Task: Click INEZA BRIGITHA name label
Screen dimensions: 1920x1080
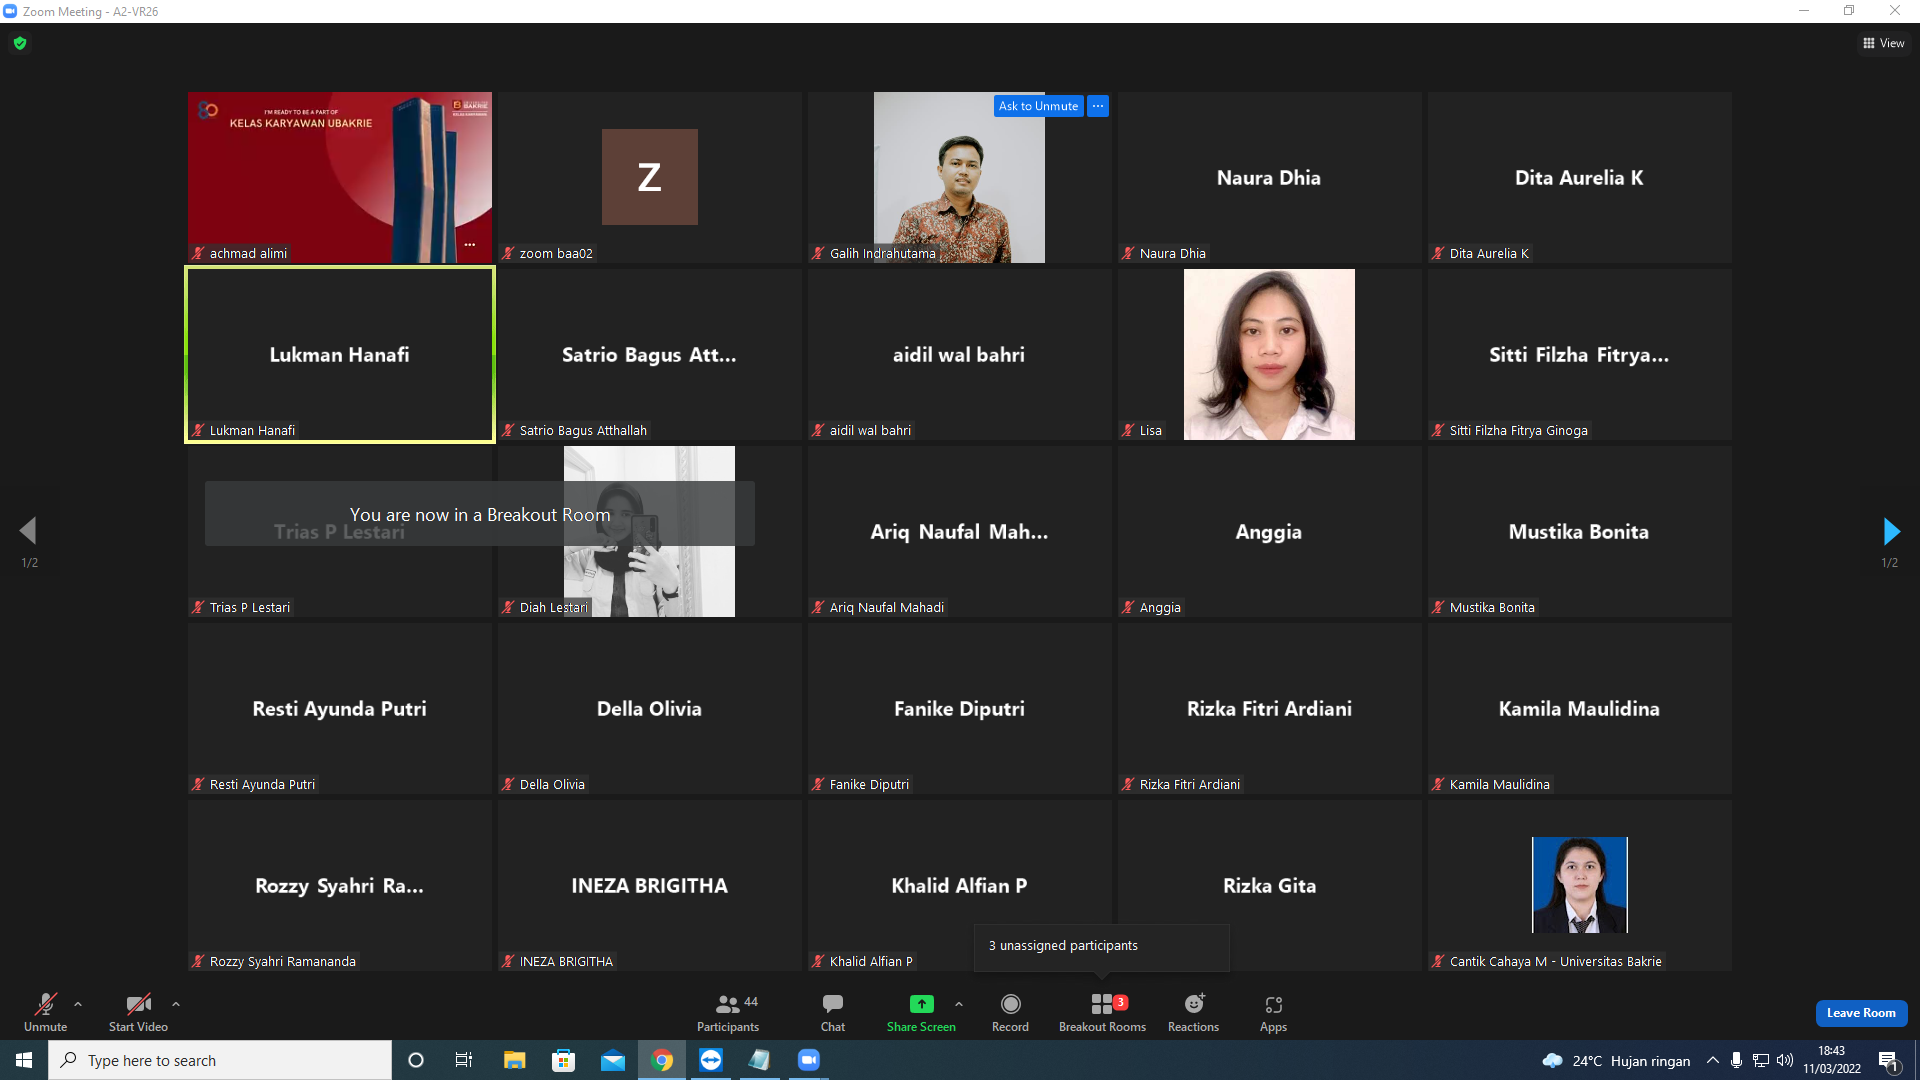Action: pyautogui.click(x=566, y=962)
